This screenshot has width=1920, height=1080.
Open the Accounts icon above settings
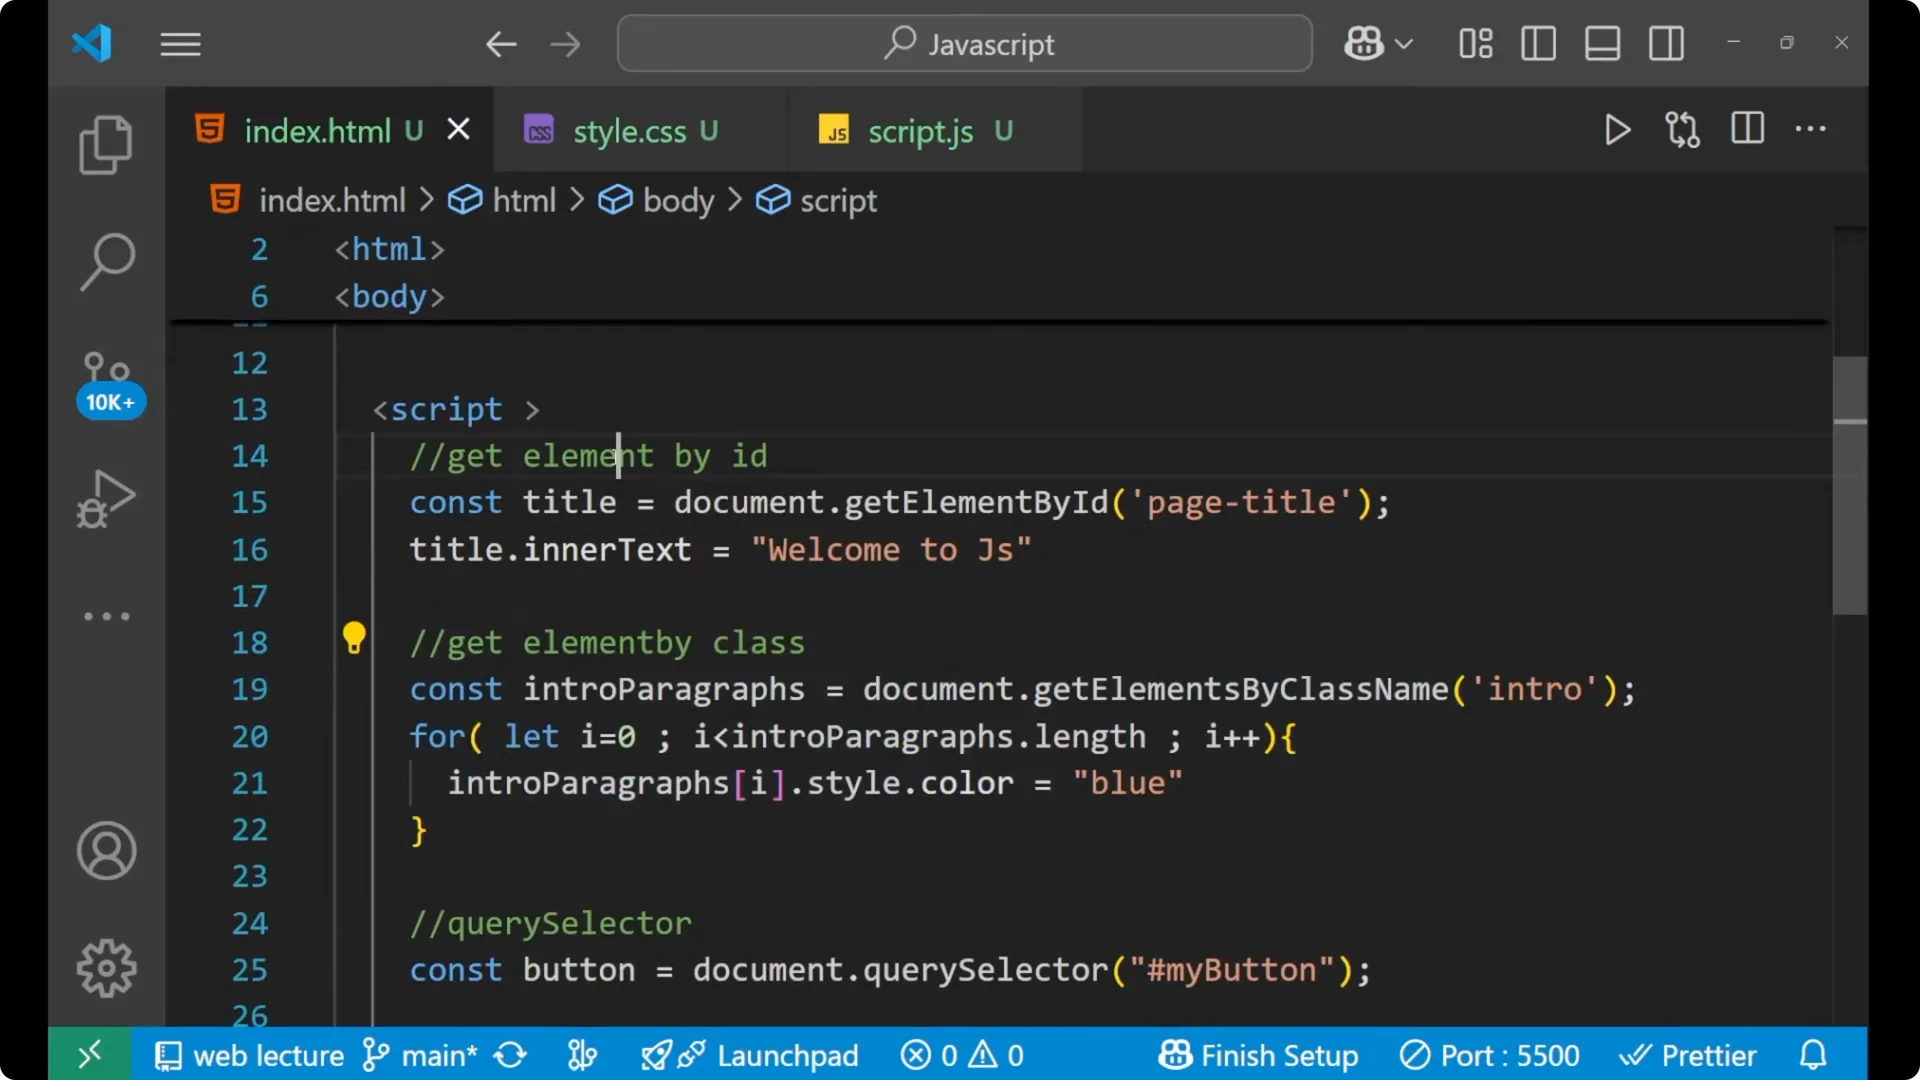click(x=105, y=851)
